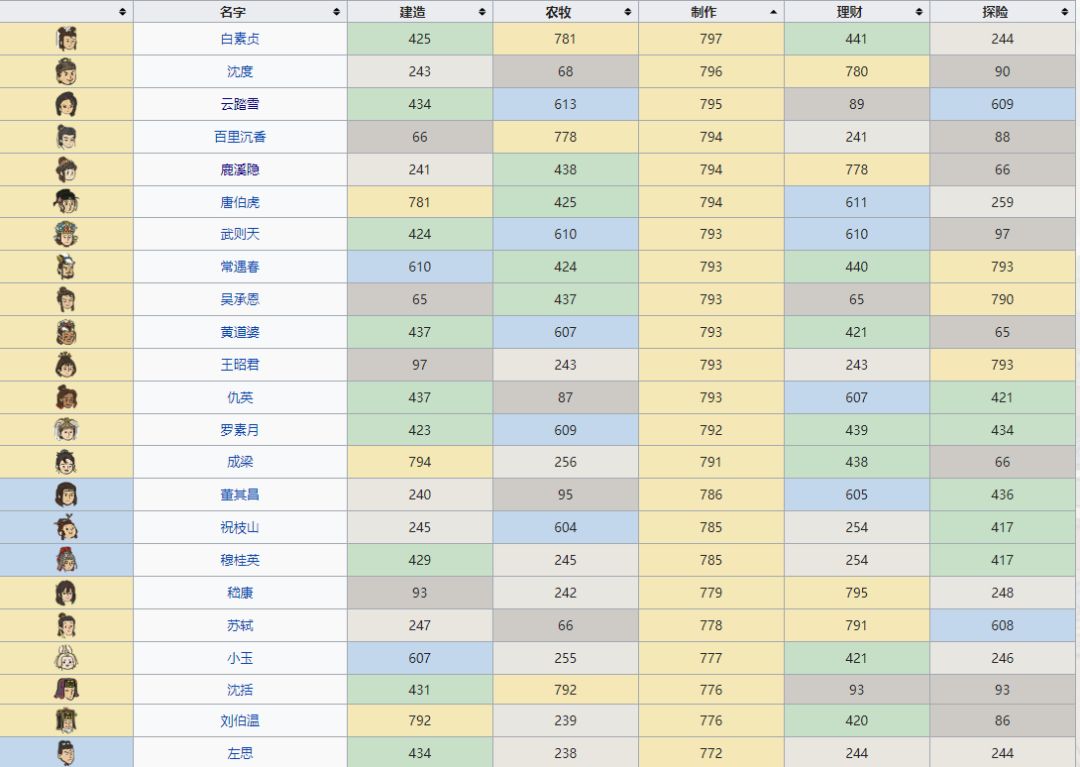1080x767 pixels.
Task: Sort table by 理财 values
Action: tap(857, 12)
